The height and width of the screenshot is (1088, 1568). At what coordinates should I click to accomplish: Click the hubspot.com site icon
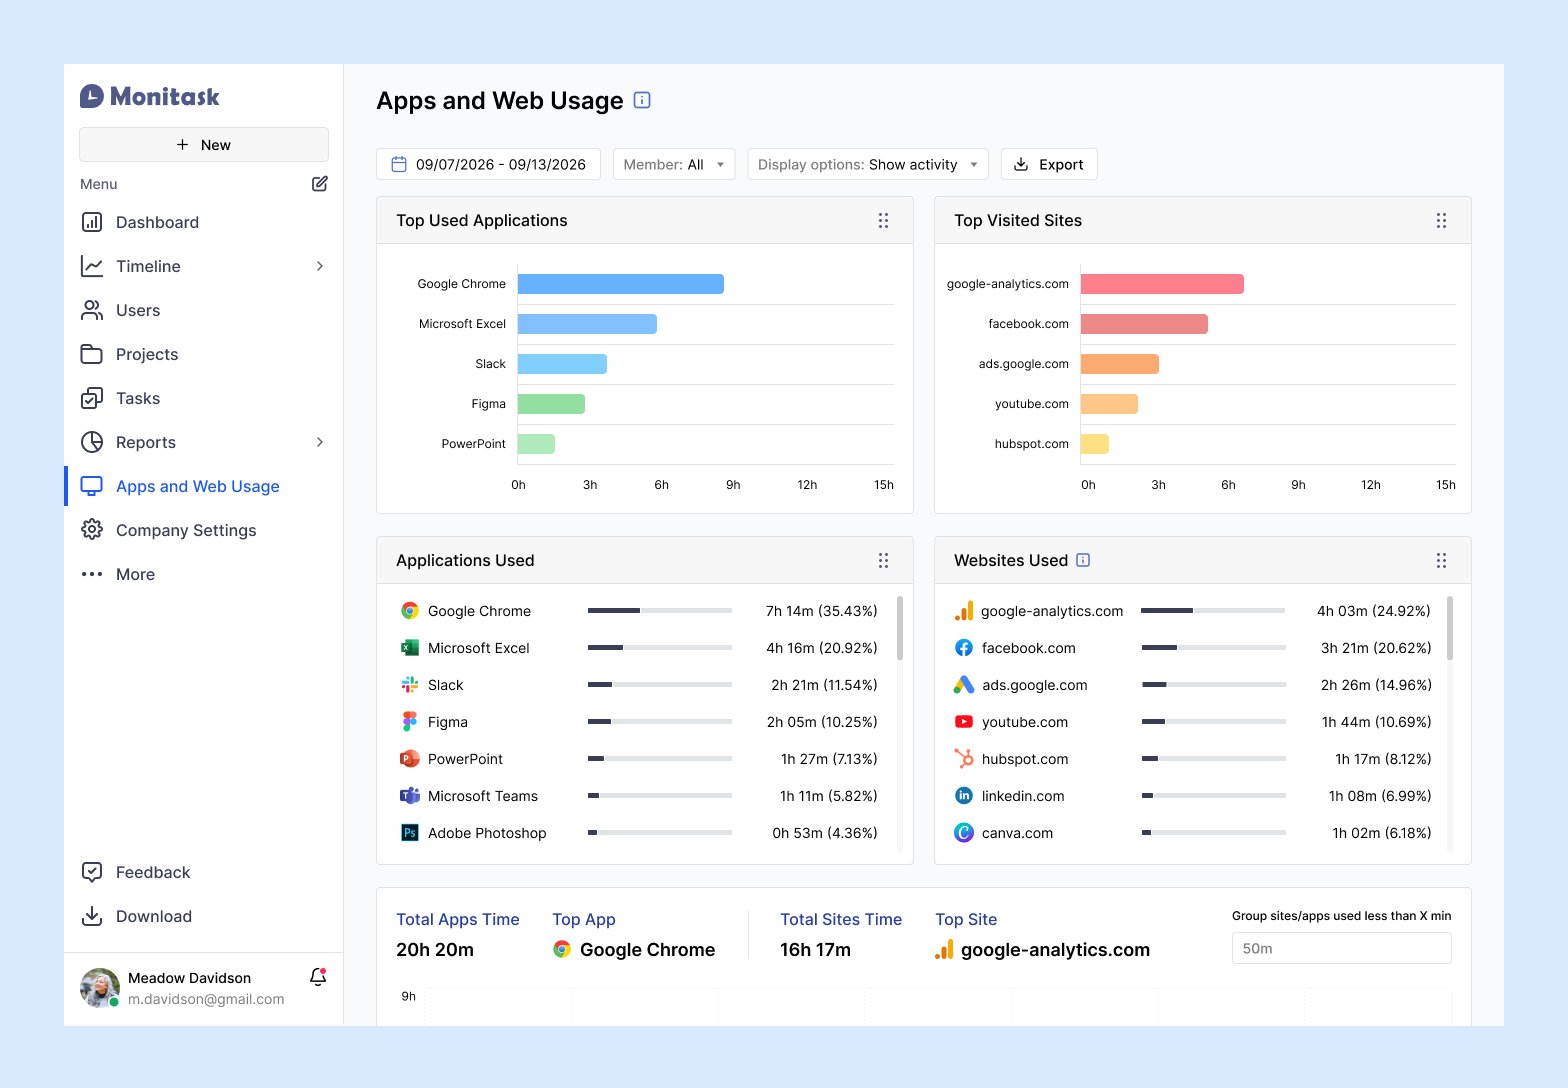click(x=964, y=759)
